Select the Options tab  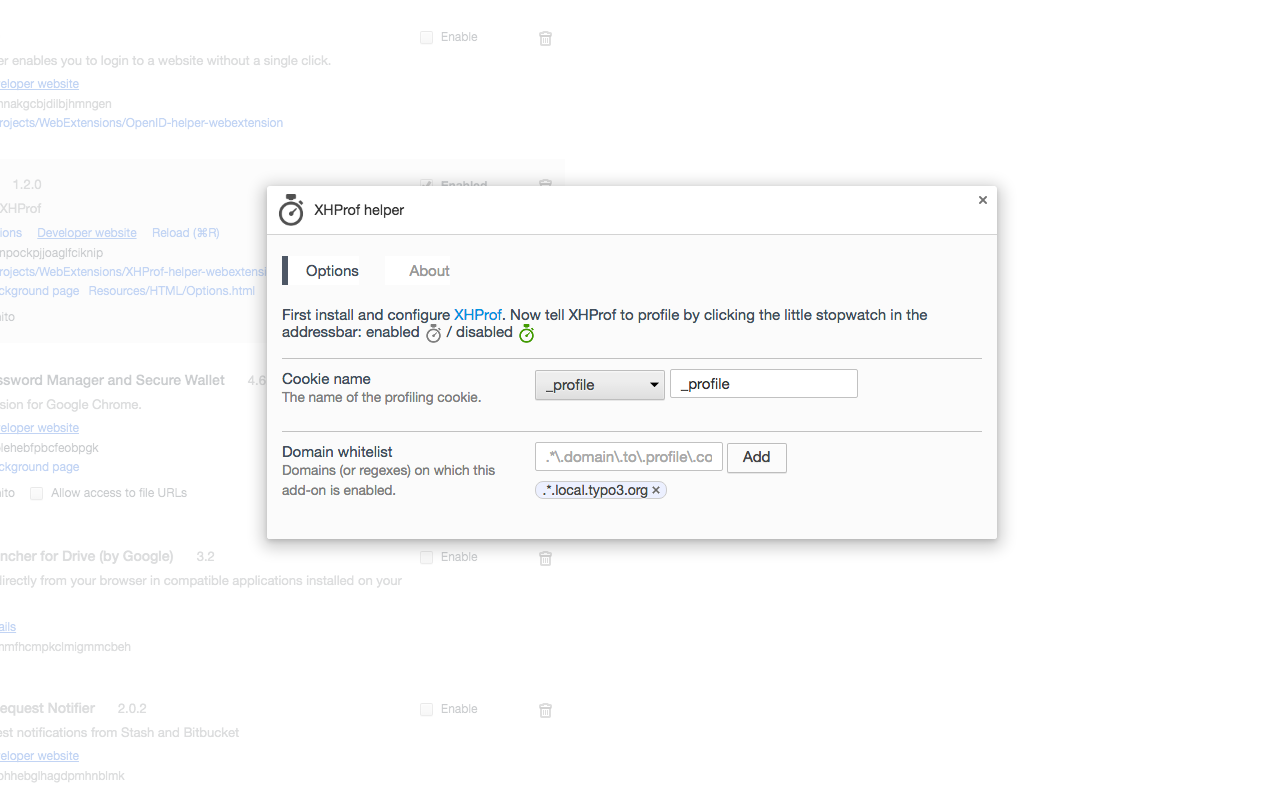(x=331, y=270)
